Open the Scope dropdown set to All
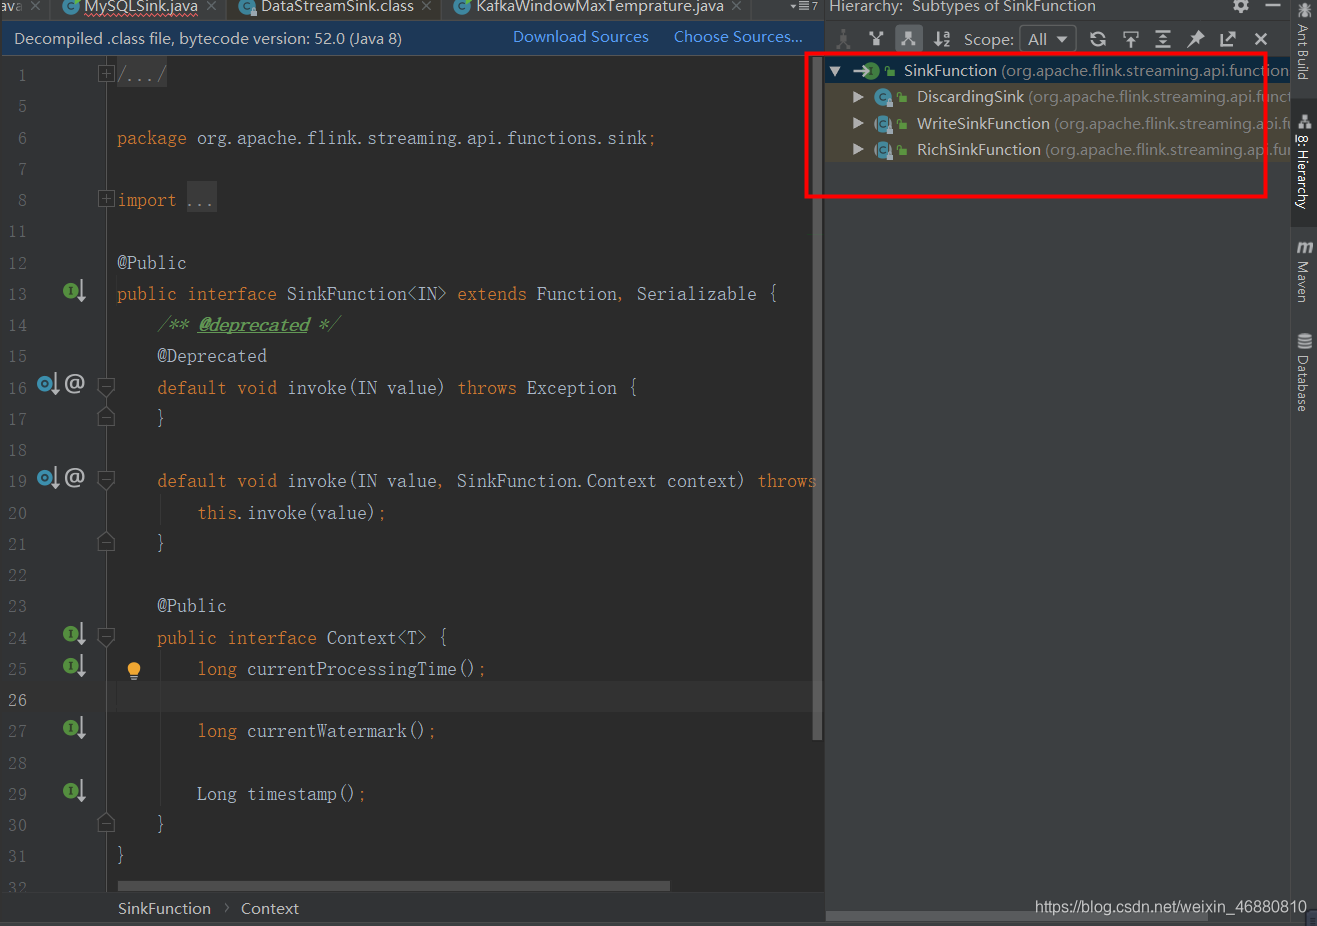This screenshot has width=1317, height=926. pyautogui.click(x=1047, y=39)
